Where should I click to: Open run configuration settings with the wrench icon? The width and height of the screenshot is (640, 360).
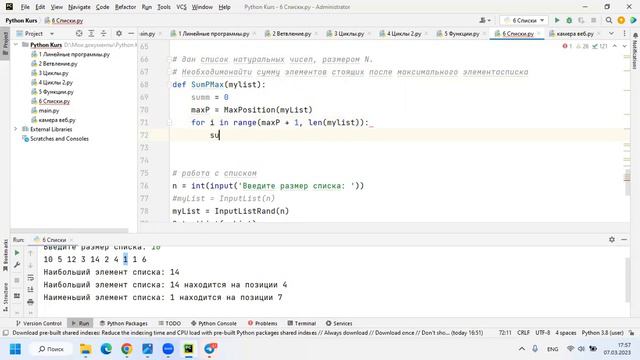tap(17, 265)
